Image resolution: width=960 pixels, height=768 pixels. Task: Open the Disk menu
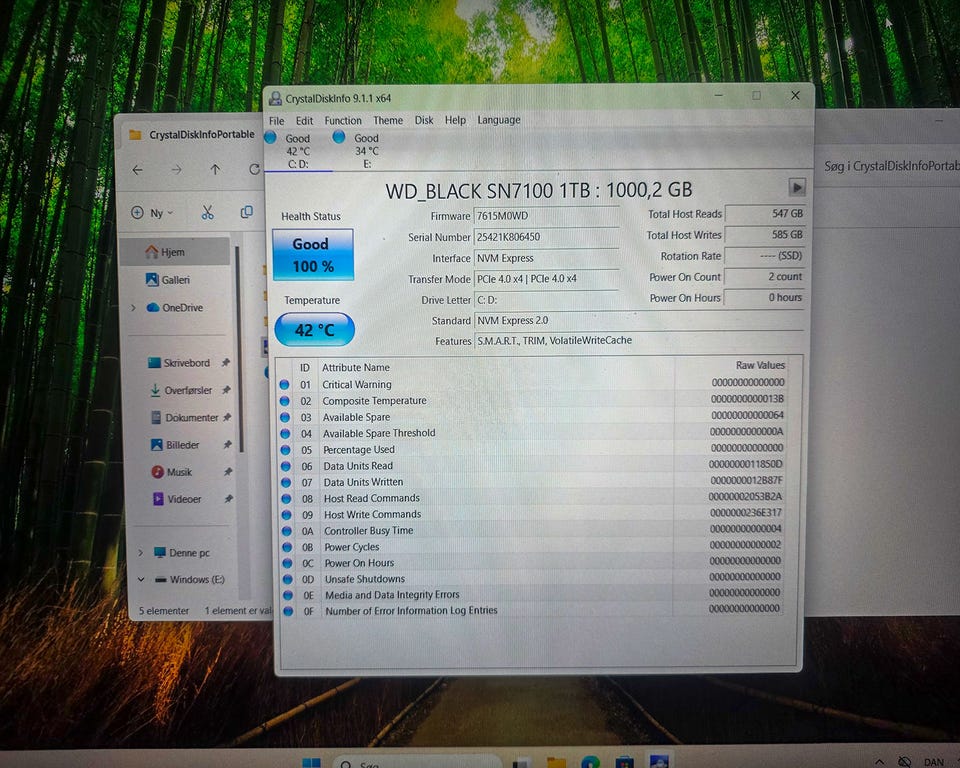424,120
